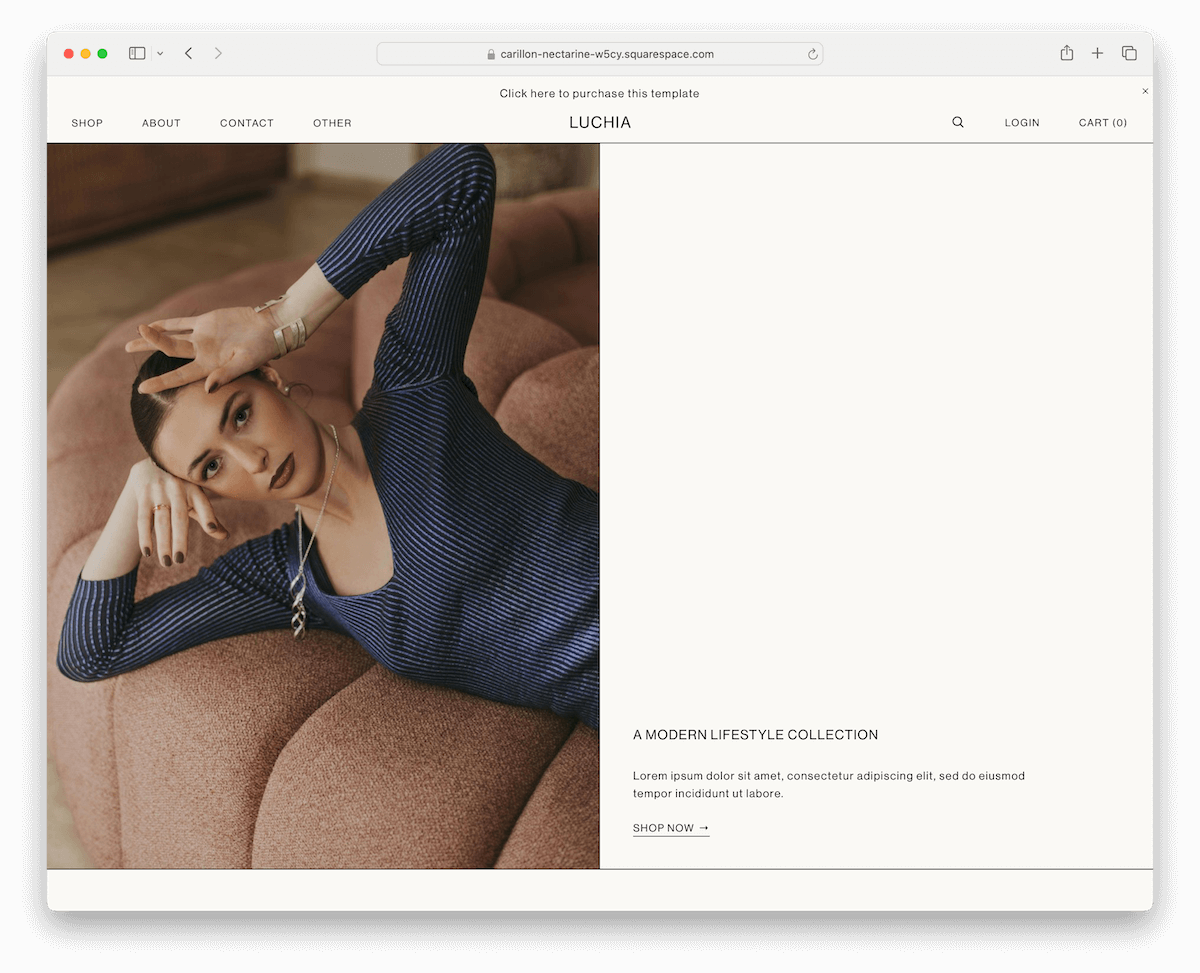Select the CONTACT menu item
1200x973 pixels.
[x=246, y=122]
